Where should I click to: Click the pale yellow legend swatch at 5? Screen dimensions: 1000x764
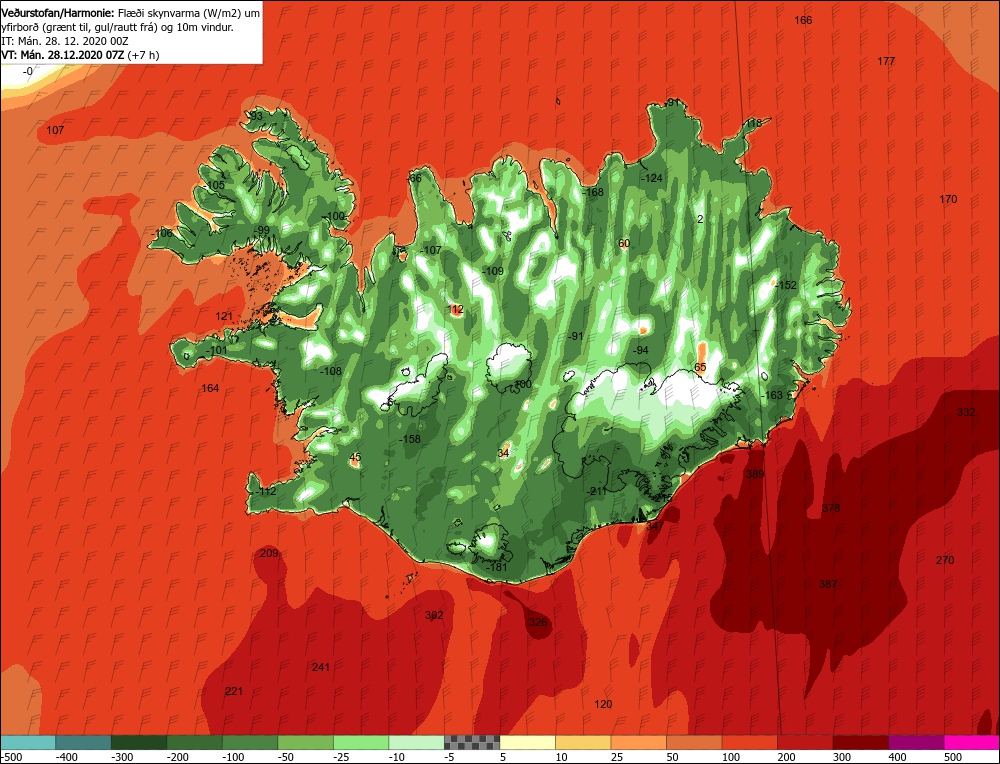527,742
